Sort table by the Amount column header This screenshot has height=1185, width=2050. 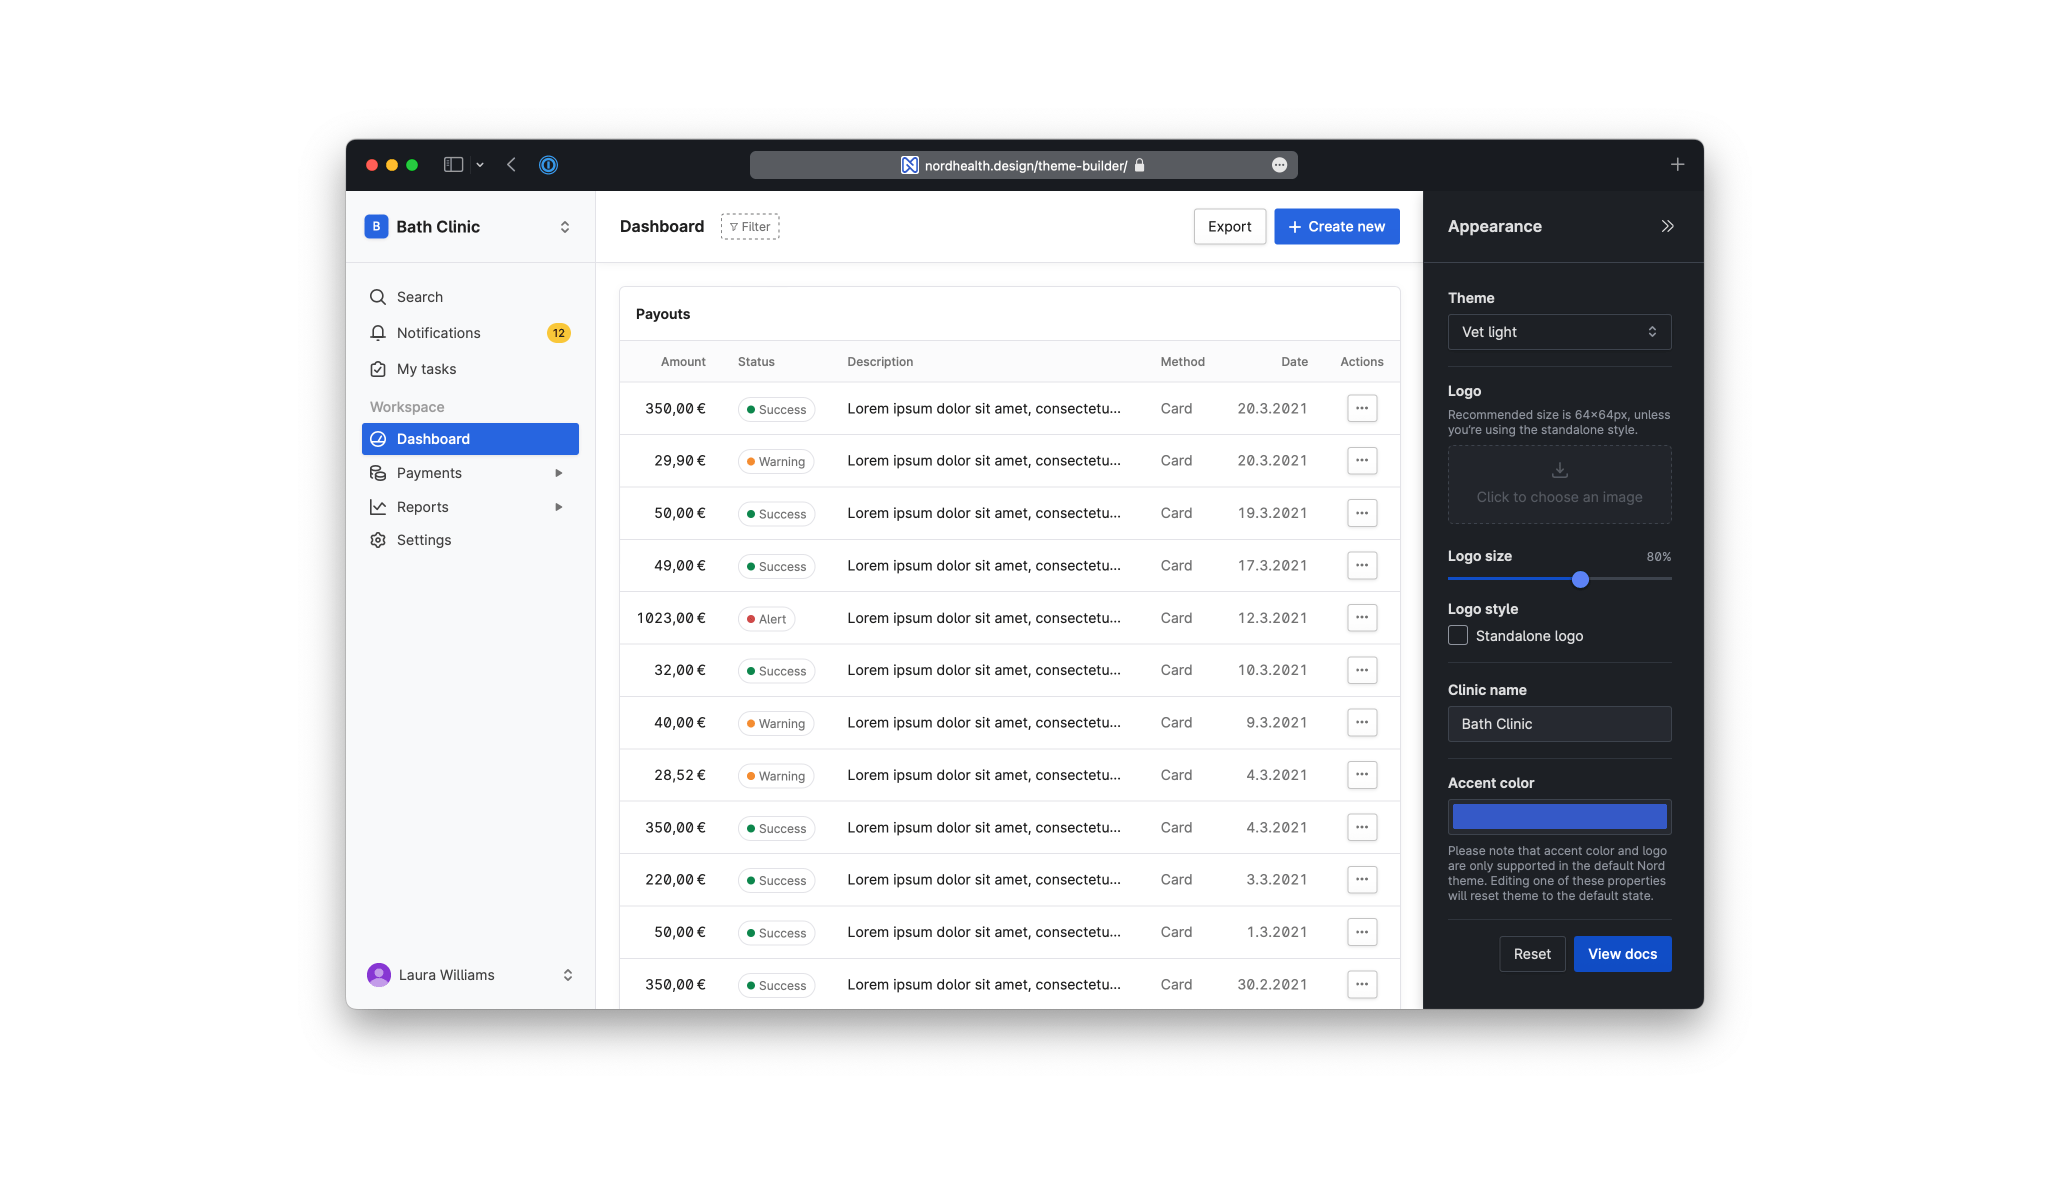[x=683, y=361]
